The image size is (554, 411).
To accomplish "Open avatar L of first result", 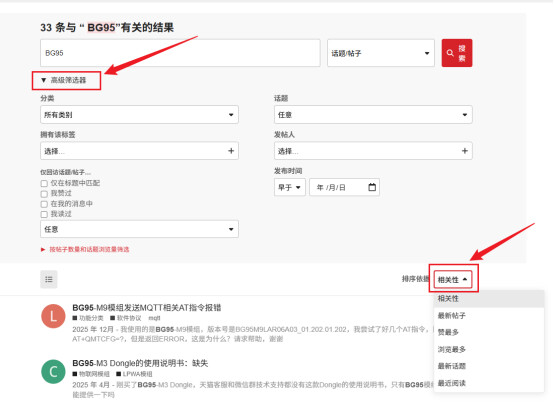I will [x=53, y=316].
